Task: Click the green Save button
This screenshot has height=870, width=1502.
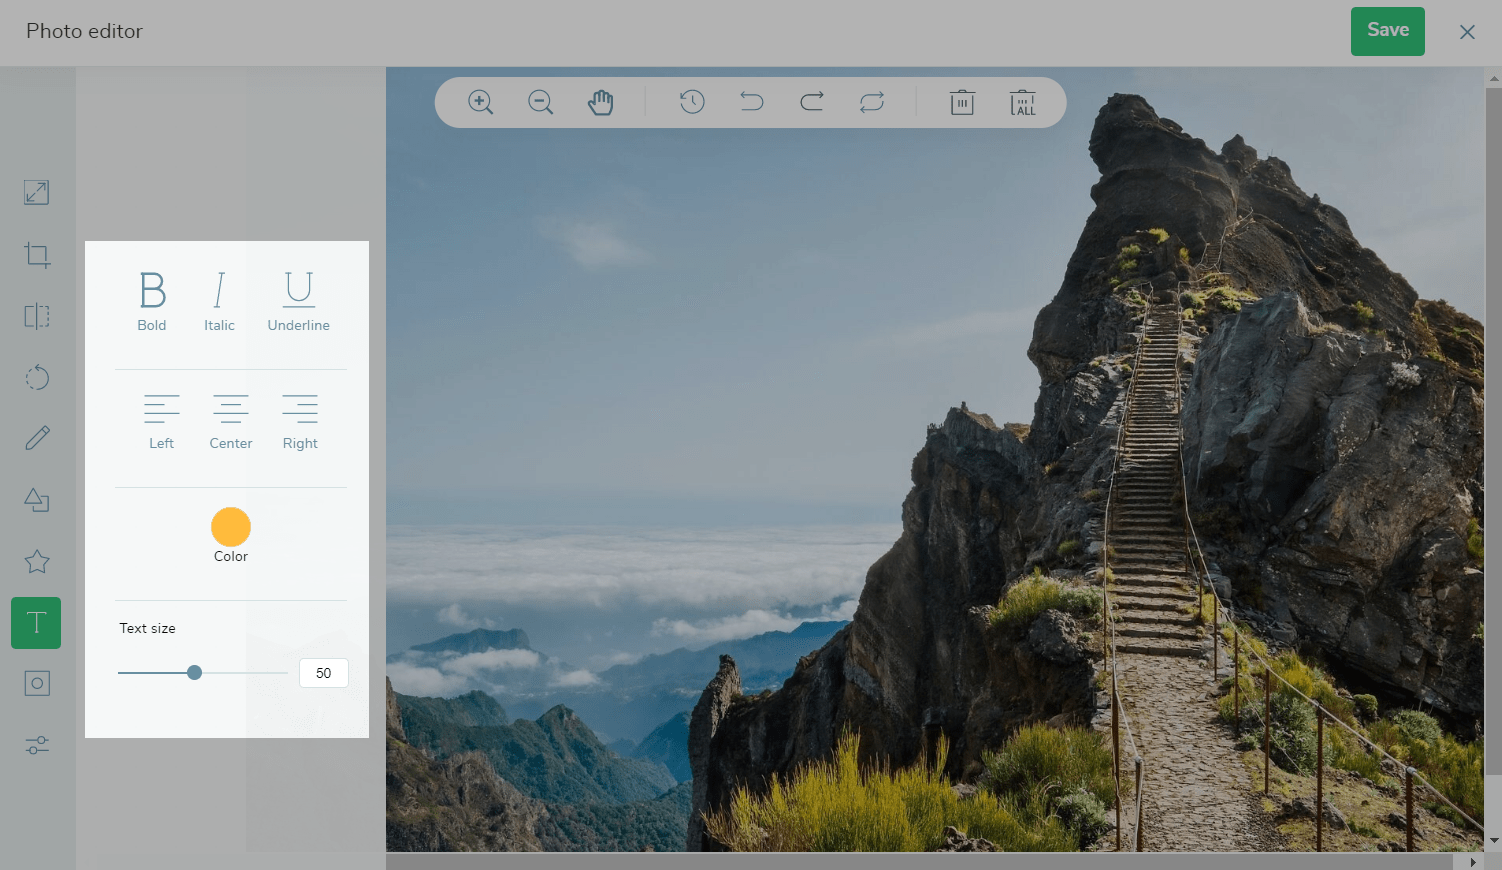Action: click(x=1387, y=31)
